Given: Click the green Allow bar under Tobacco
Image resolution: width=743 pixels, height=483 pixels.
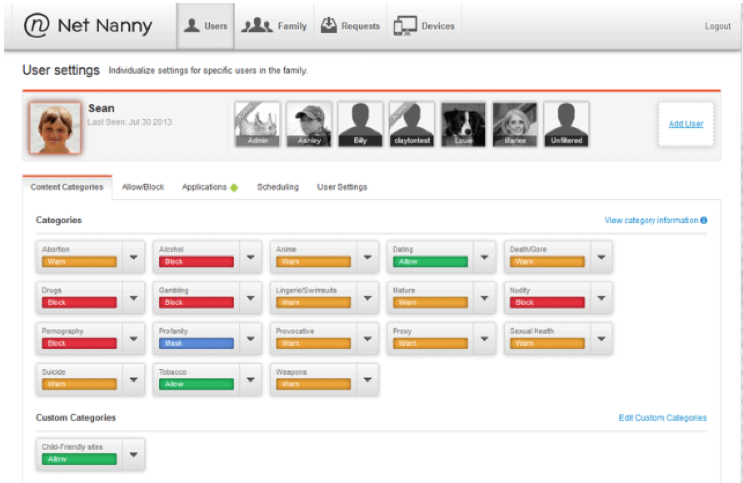Looking at the screenshot, I should pyautogui.click(x=196, y=384).
